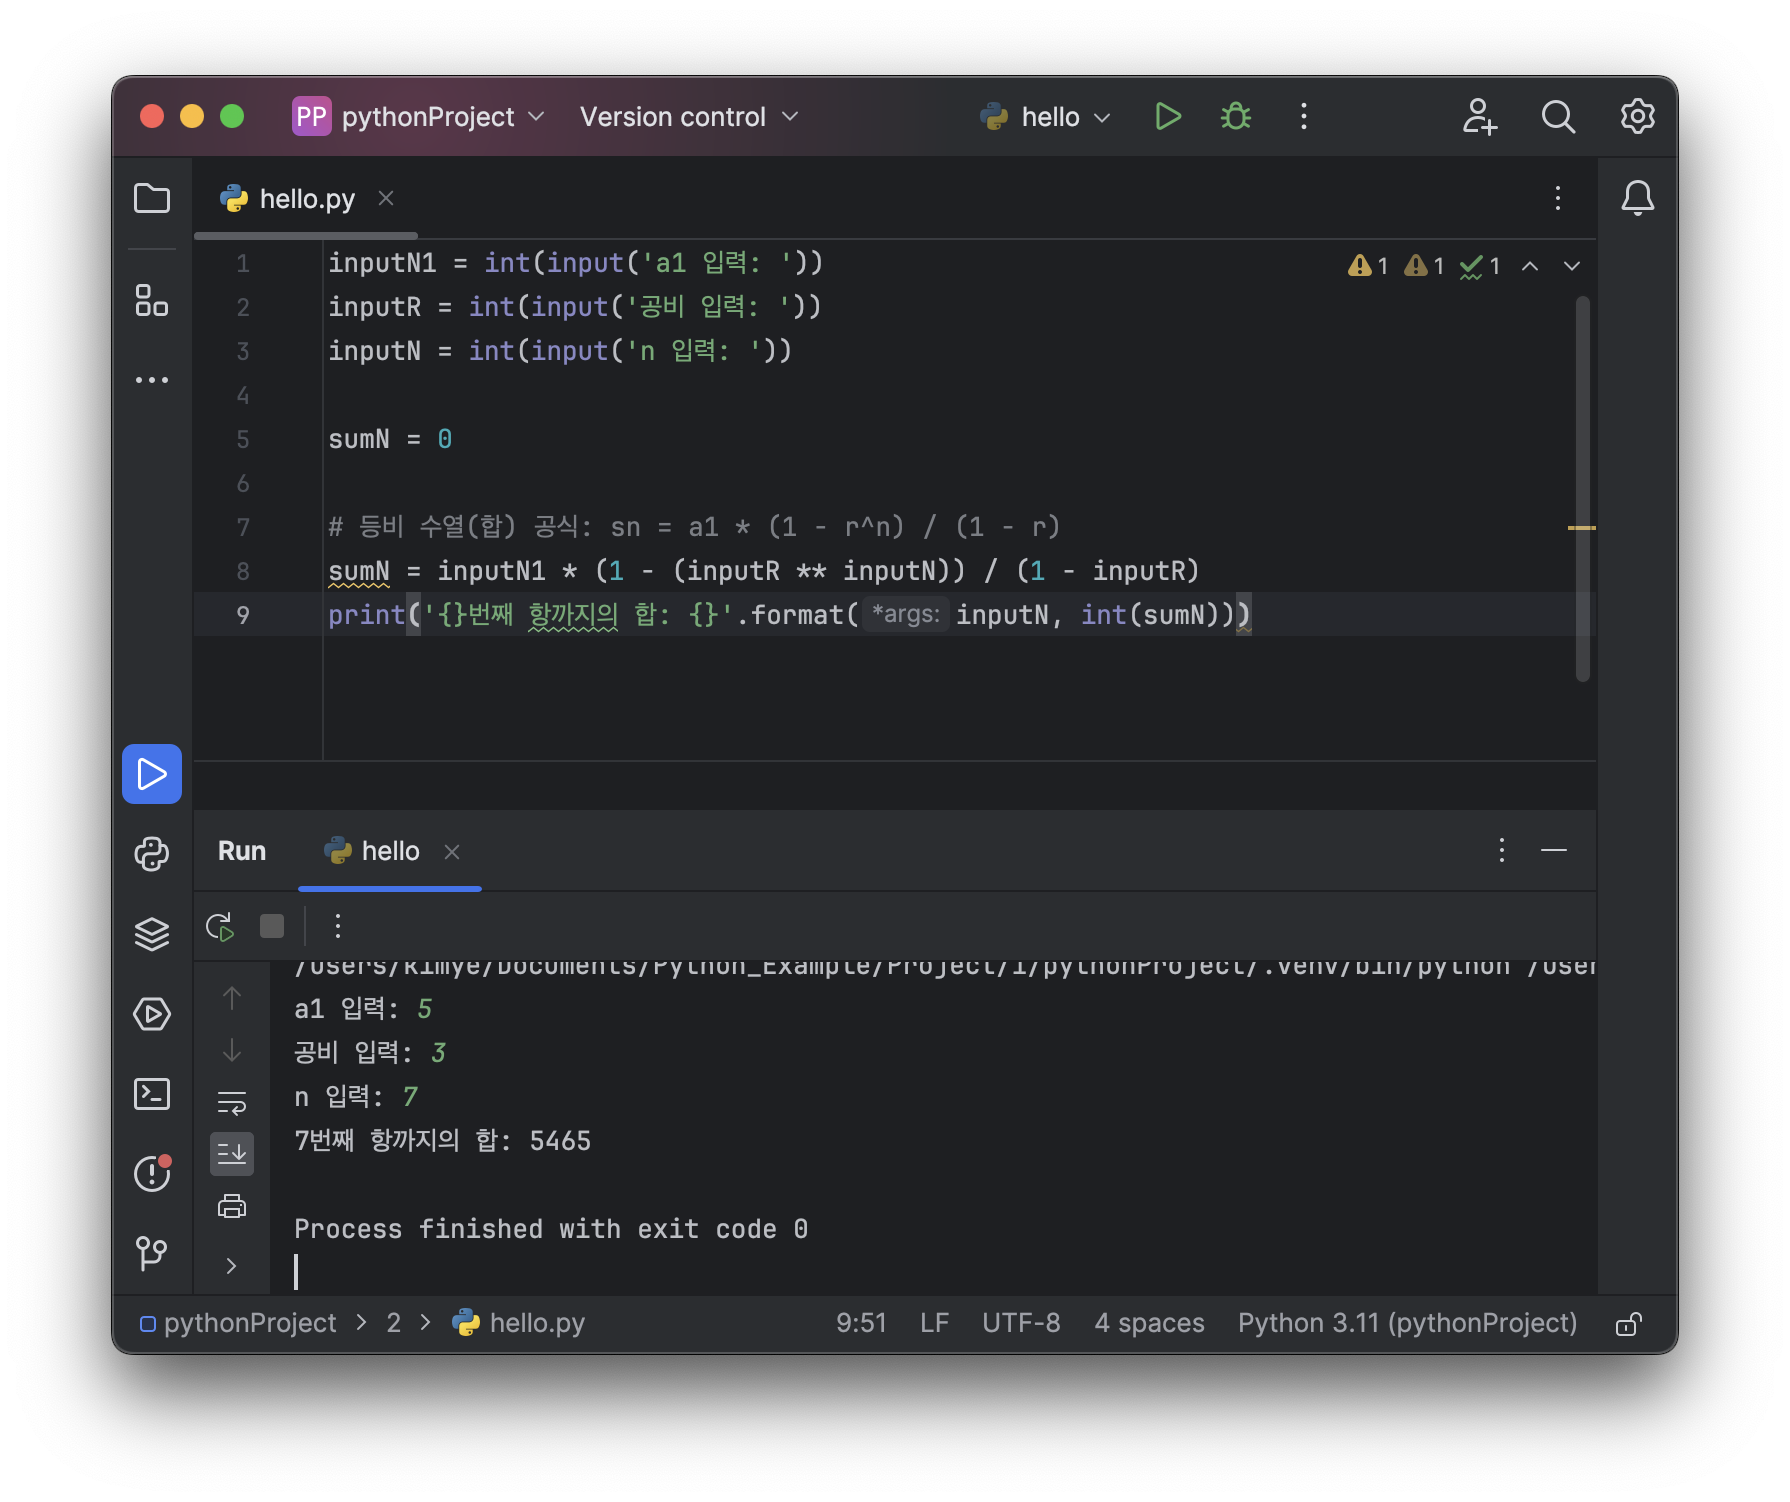Image resolution: width=1790 pixels, height=1502 pixels.
Task: Open Run panel options menu
Action: pyautogui.click(x=1502, y=851)
